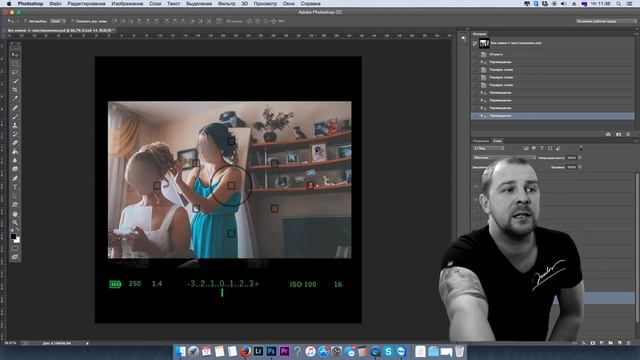Set history brush source on snapshot row

tap(475, 43)
